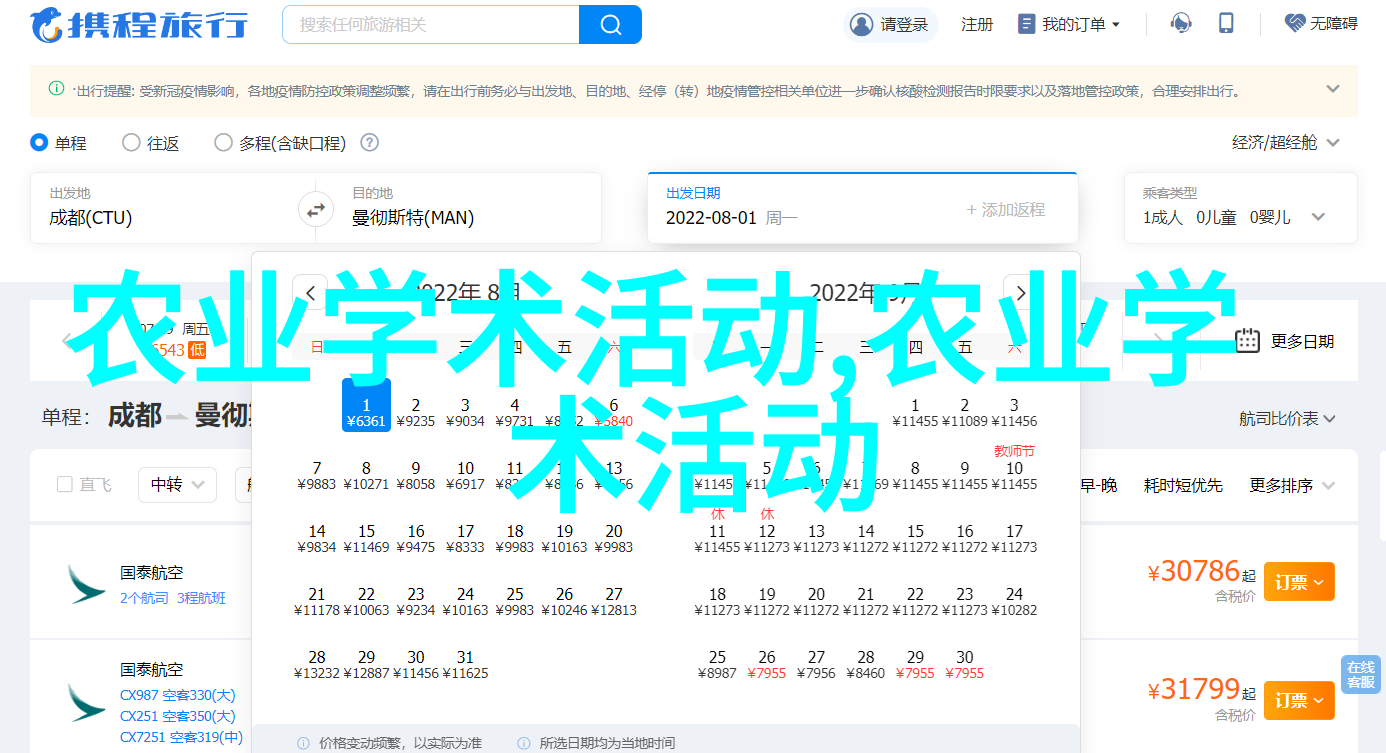Expand the 航司比价表 comparison table
This screenshot has height=753, width=1386.
pyautogui.click(x=1288, y=419)
